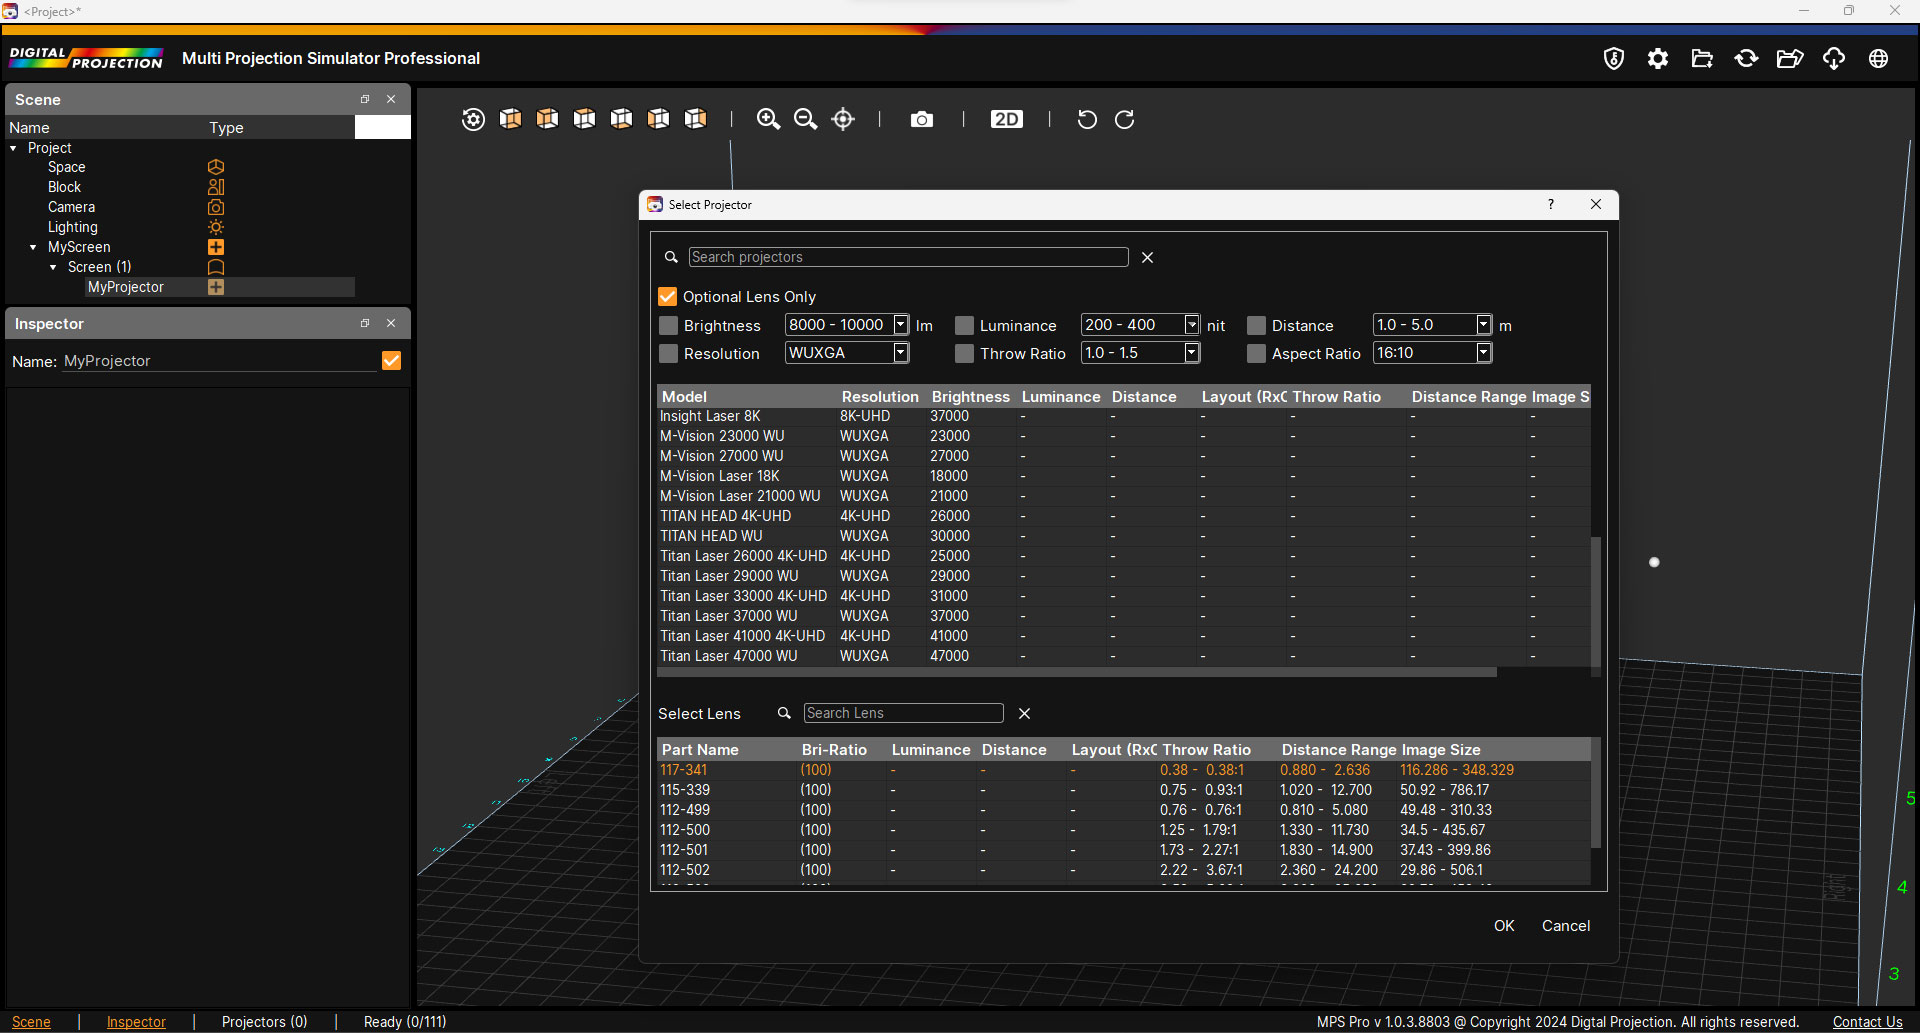Click the Block type icon in Scene tree

point(216,187)
